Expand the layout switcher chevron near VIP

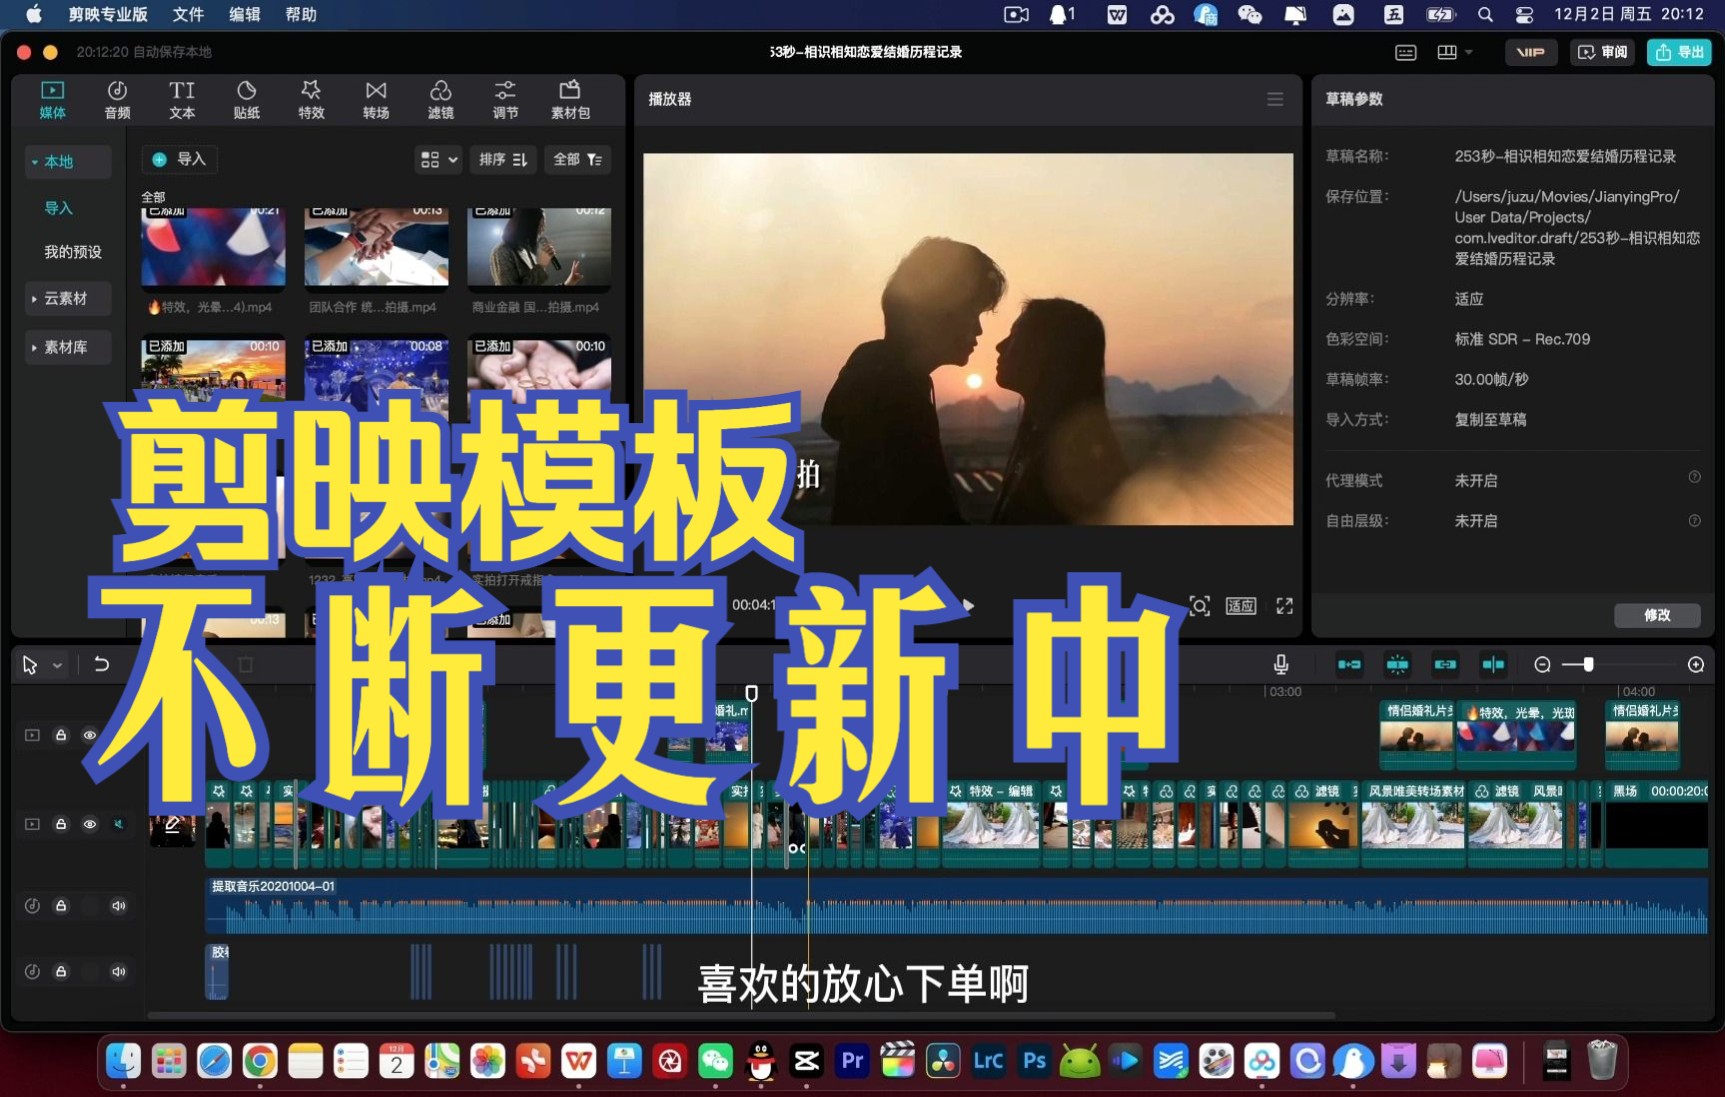[1468, 52]
